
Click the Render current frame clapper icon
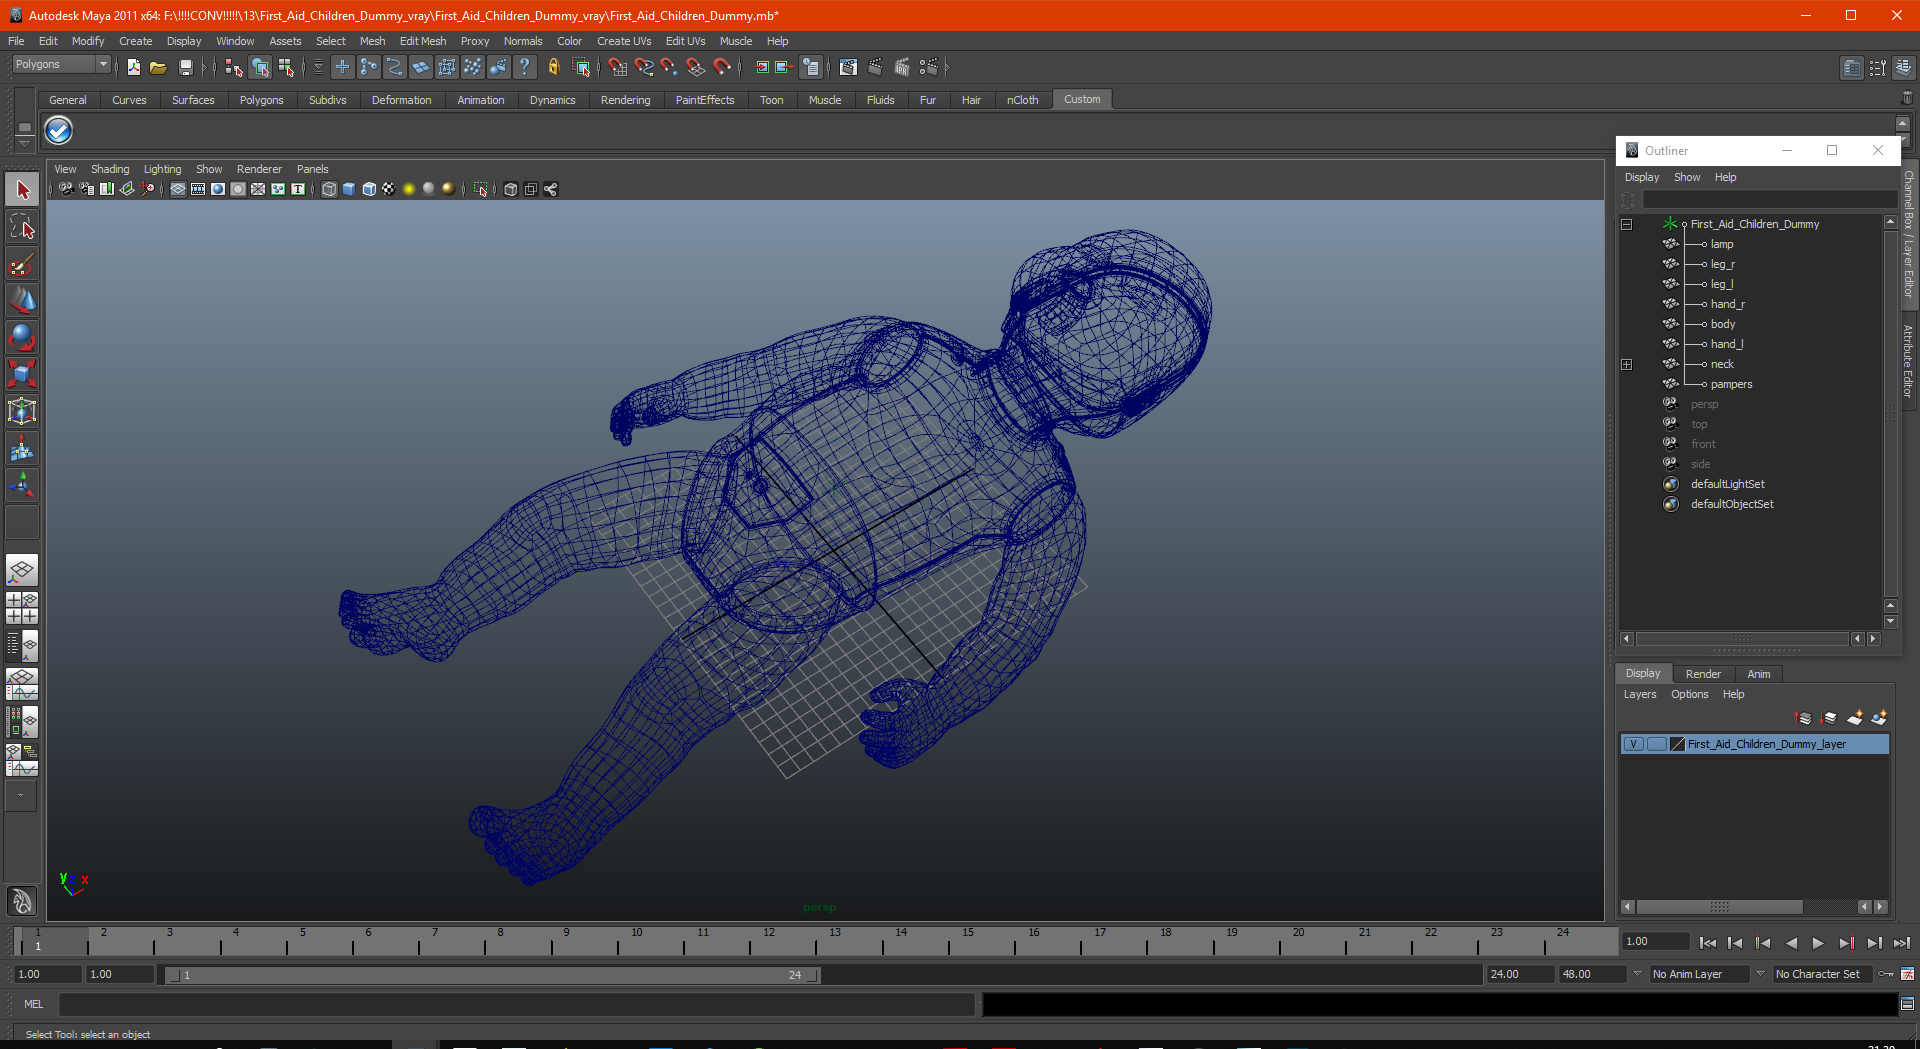pos(876,67)
